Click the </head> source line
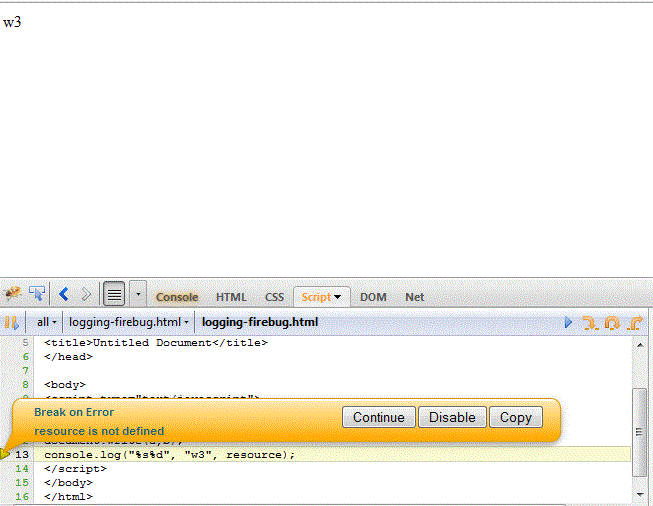Screen dimensions: 653x506 [68, 357]
